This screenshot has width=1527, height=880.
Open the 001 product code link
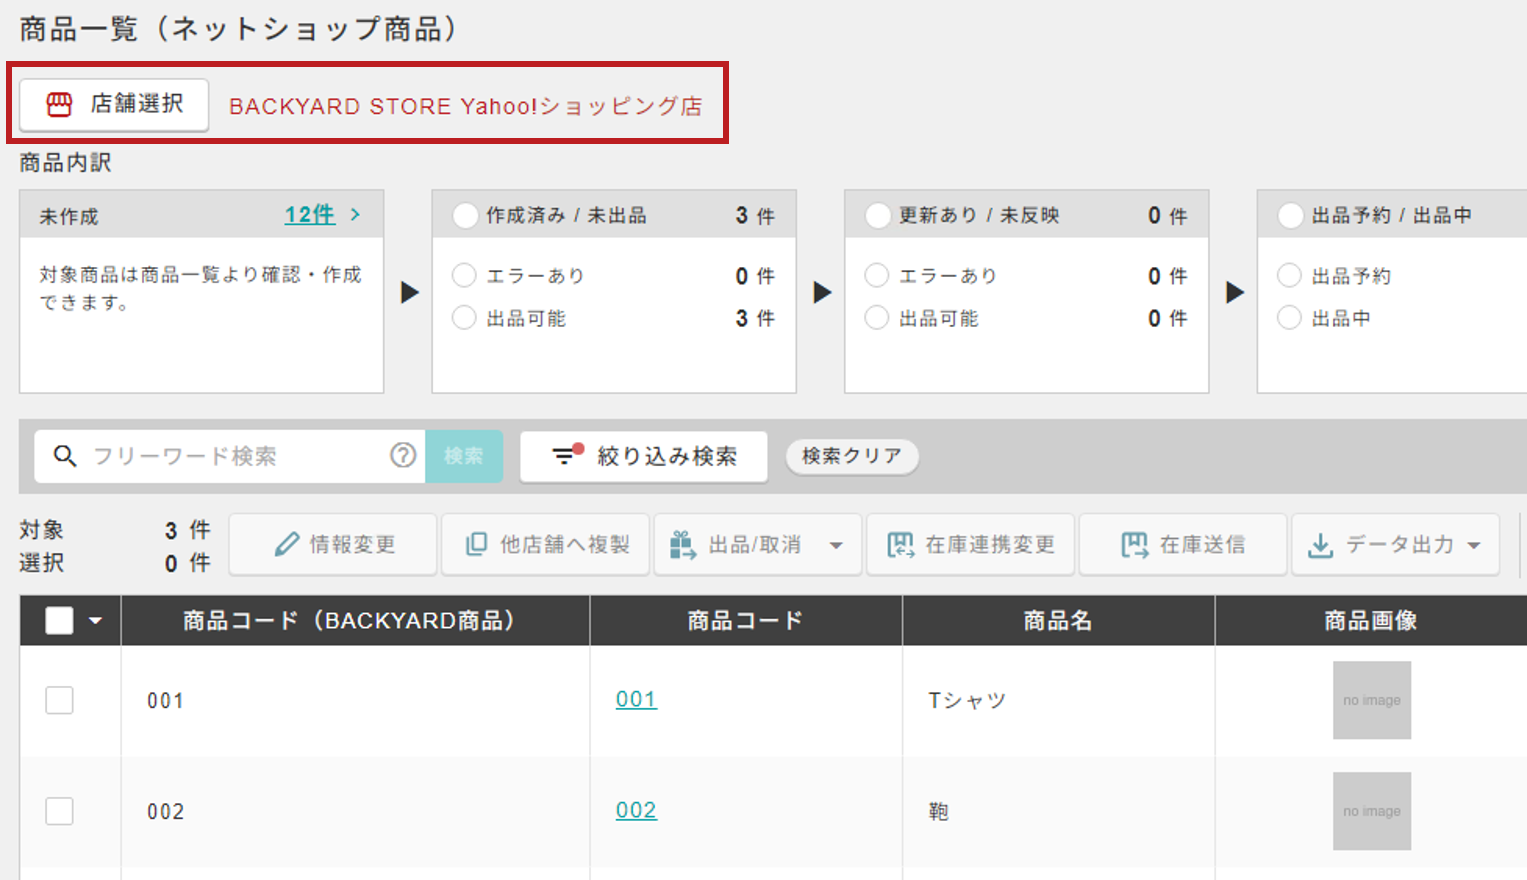tap(636, 699)
